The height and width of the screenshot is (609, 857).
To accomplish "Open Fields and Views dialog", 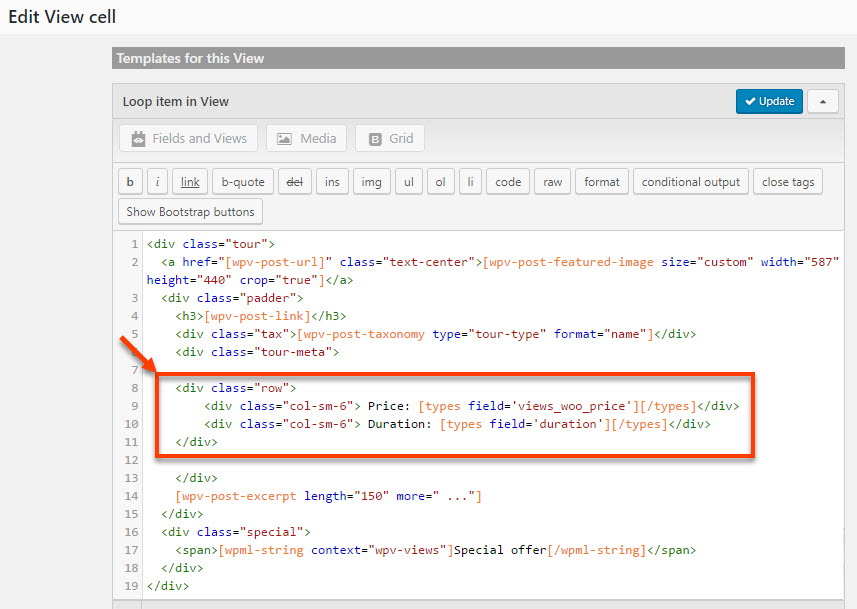I will tap(189, 138).
